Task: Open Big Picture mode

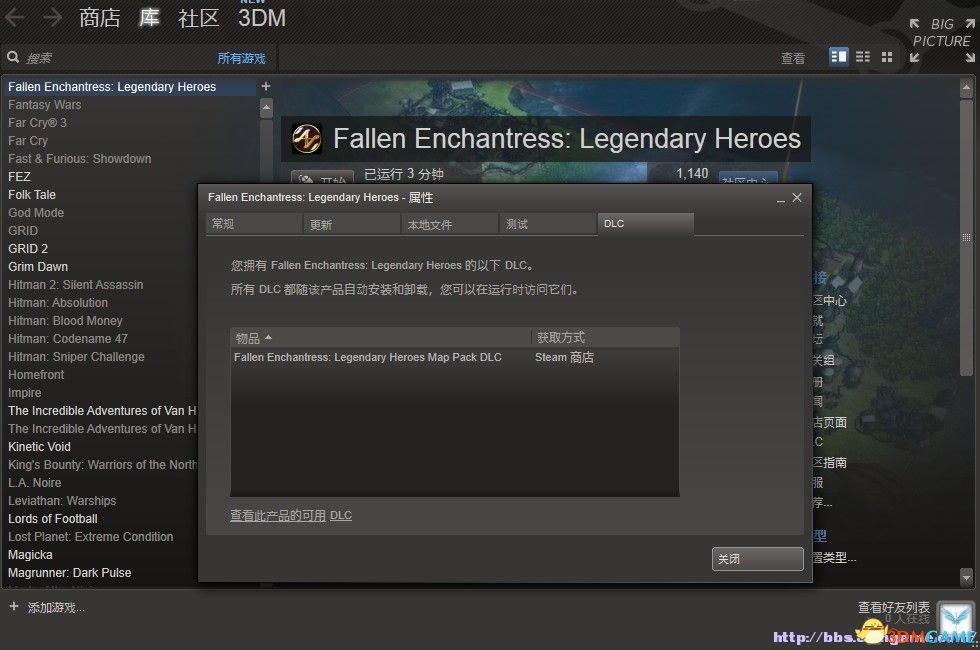Action: tap(941, 41)
